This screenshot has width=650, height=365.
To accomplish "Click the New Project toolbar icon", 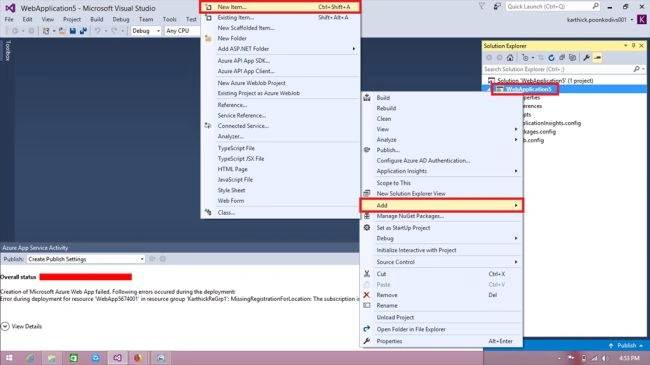I will [x=46, y=31].
